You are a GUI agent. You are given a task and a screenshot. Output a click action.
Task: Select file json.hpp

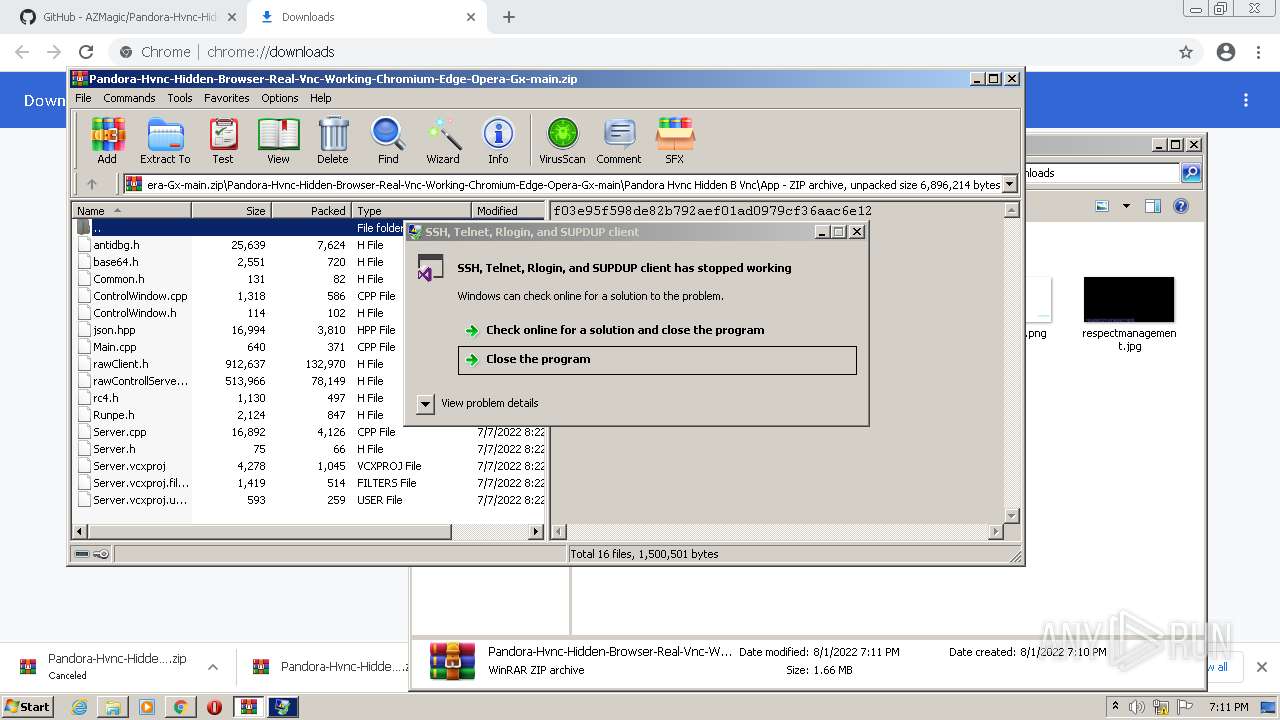point(114,330)
